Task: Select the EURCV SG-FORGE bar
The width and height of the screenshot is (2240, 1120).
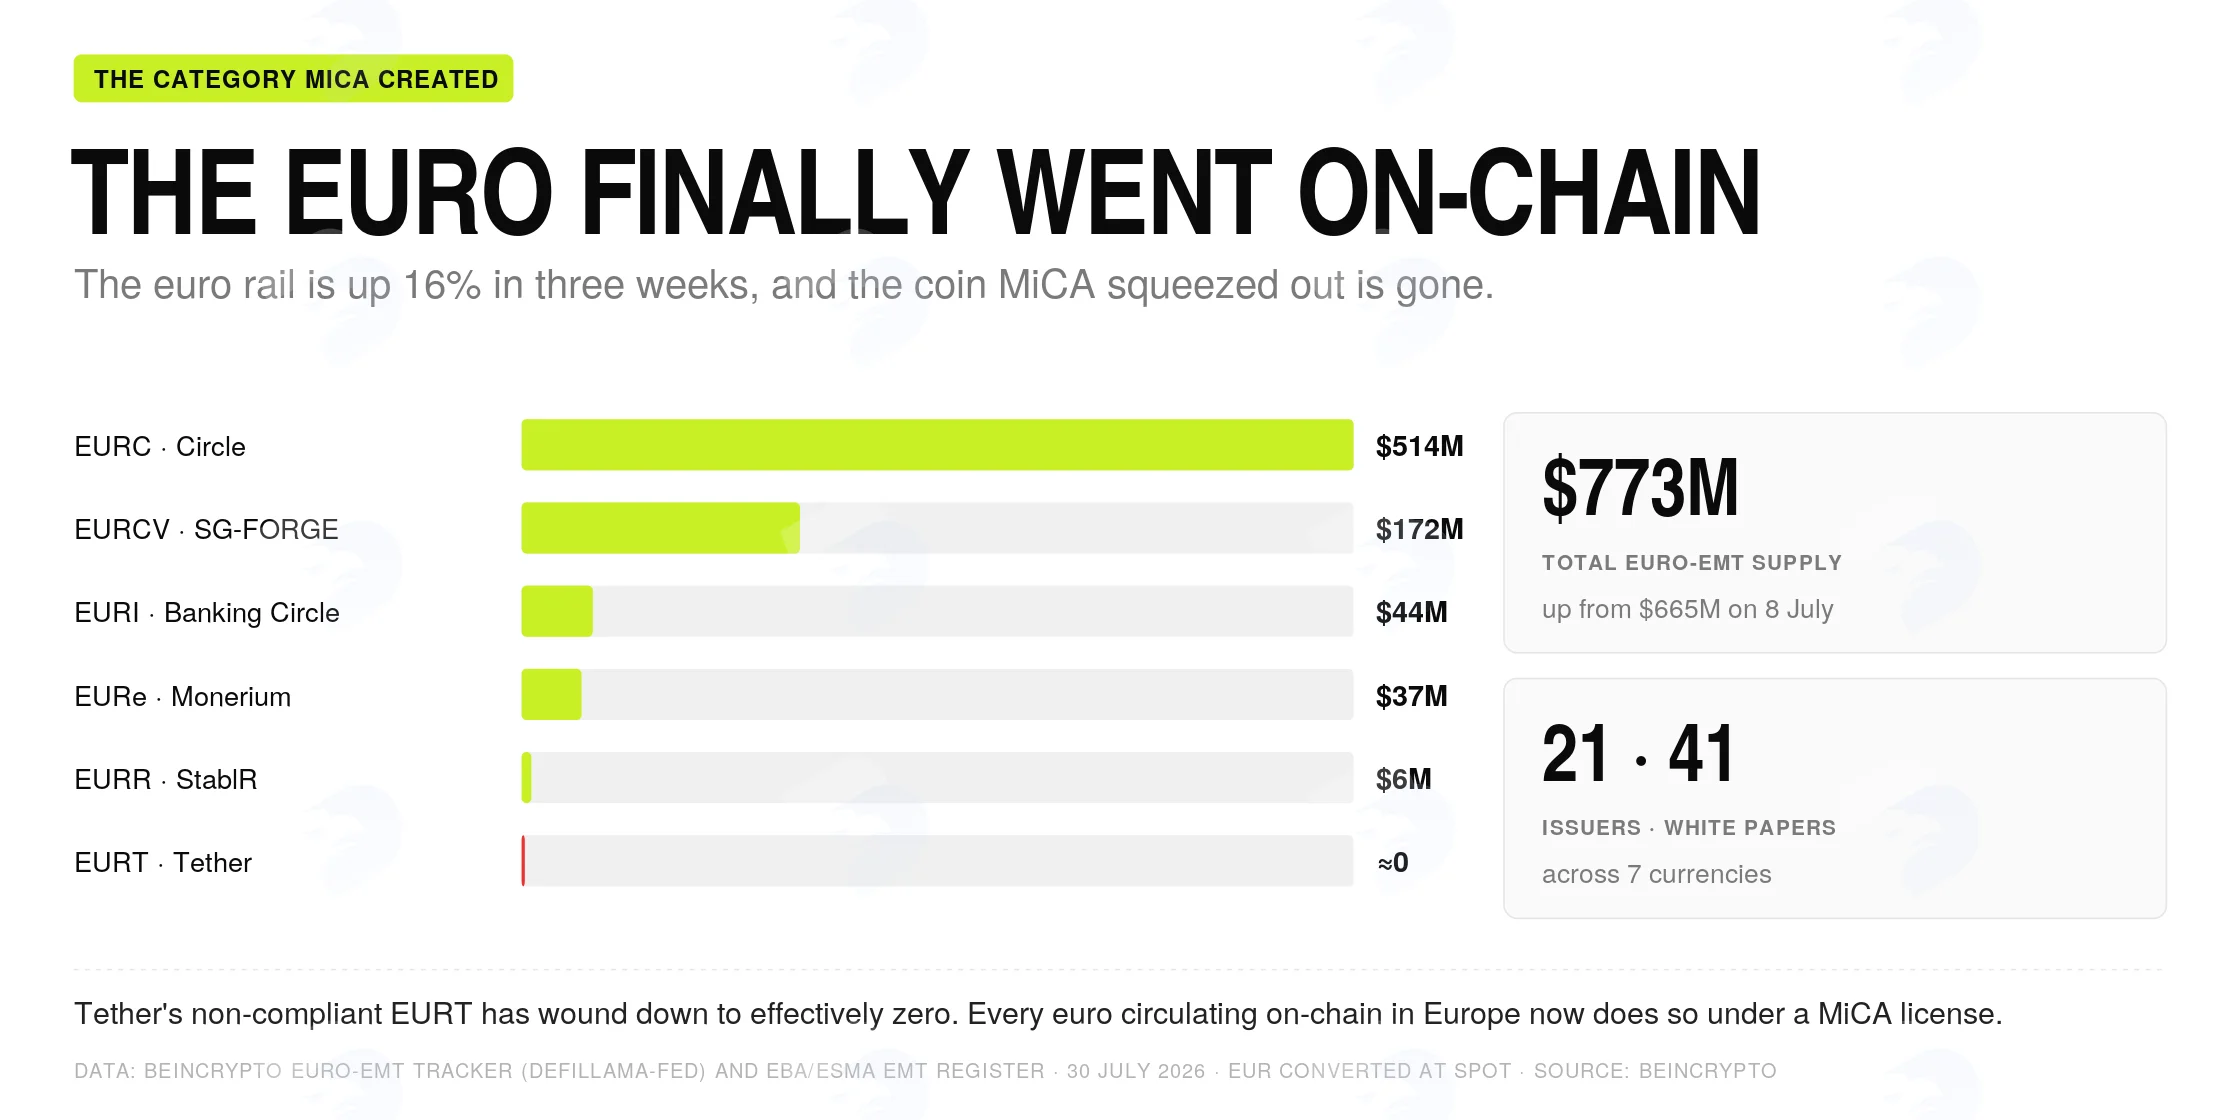Action: pos(660,528)
